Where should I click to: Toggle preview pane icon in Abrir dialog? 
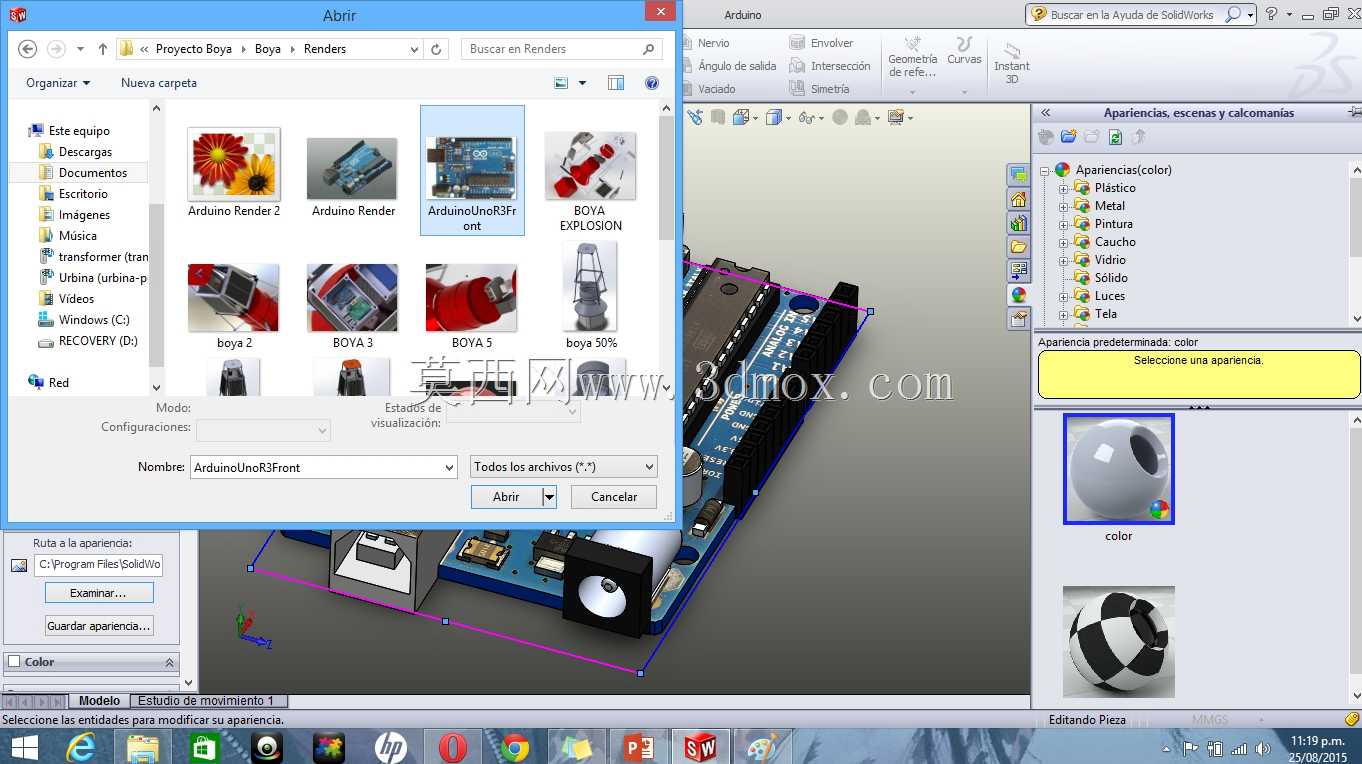pyautogui.click(x=616, y=83)
